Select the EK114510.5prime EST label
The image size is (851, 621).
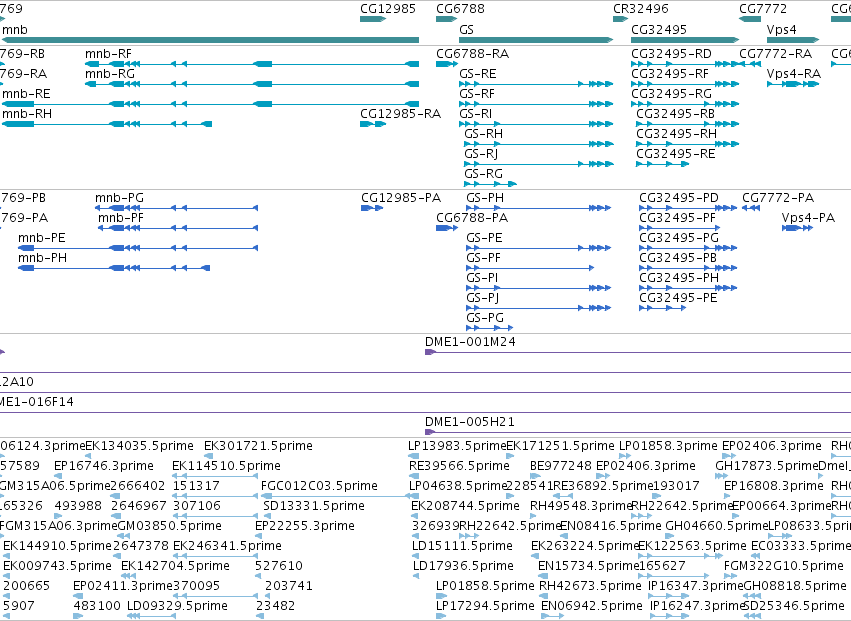tap(226, 466)
